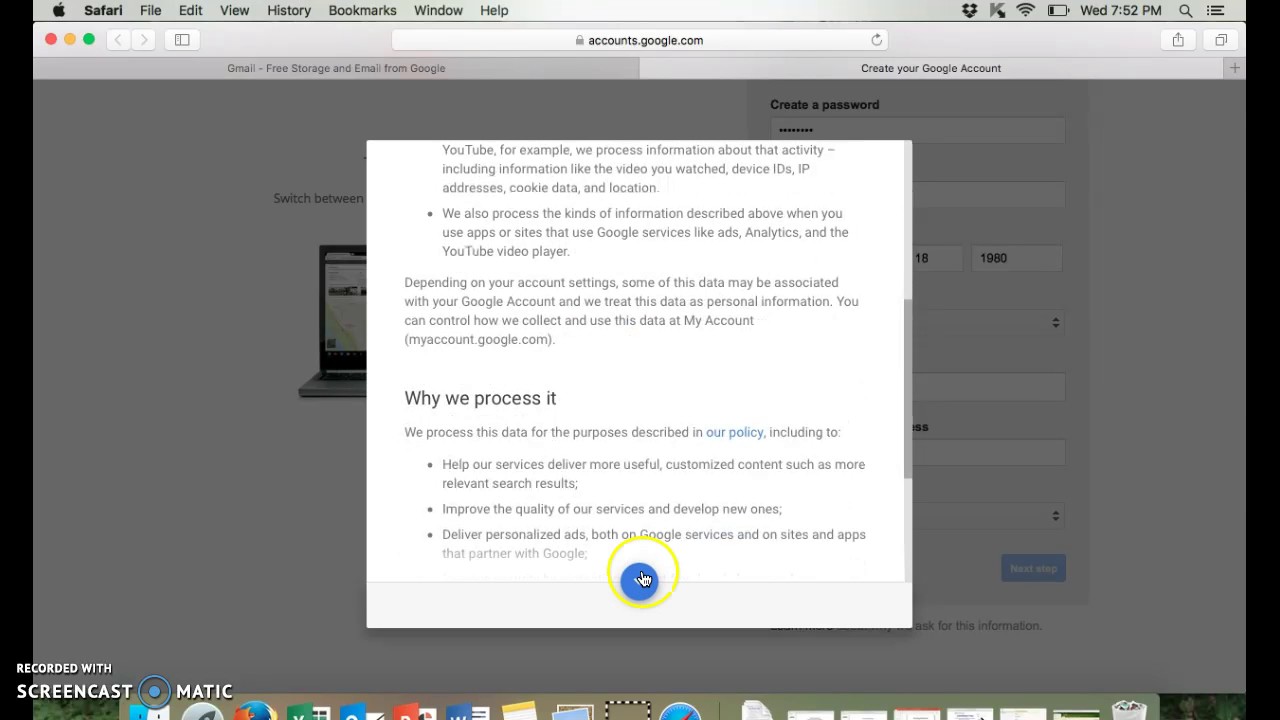Click the birth year field showing 1980
This screenshot has width=1280, height=720.
pos(1019,258)
